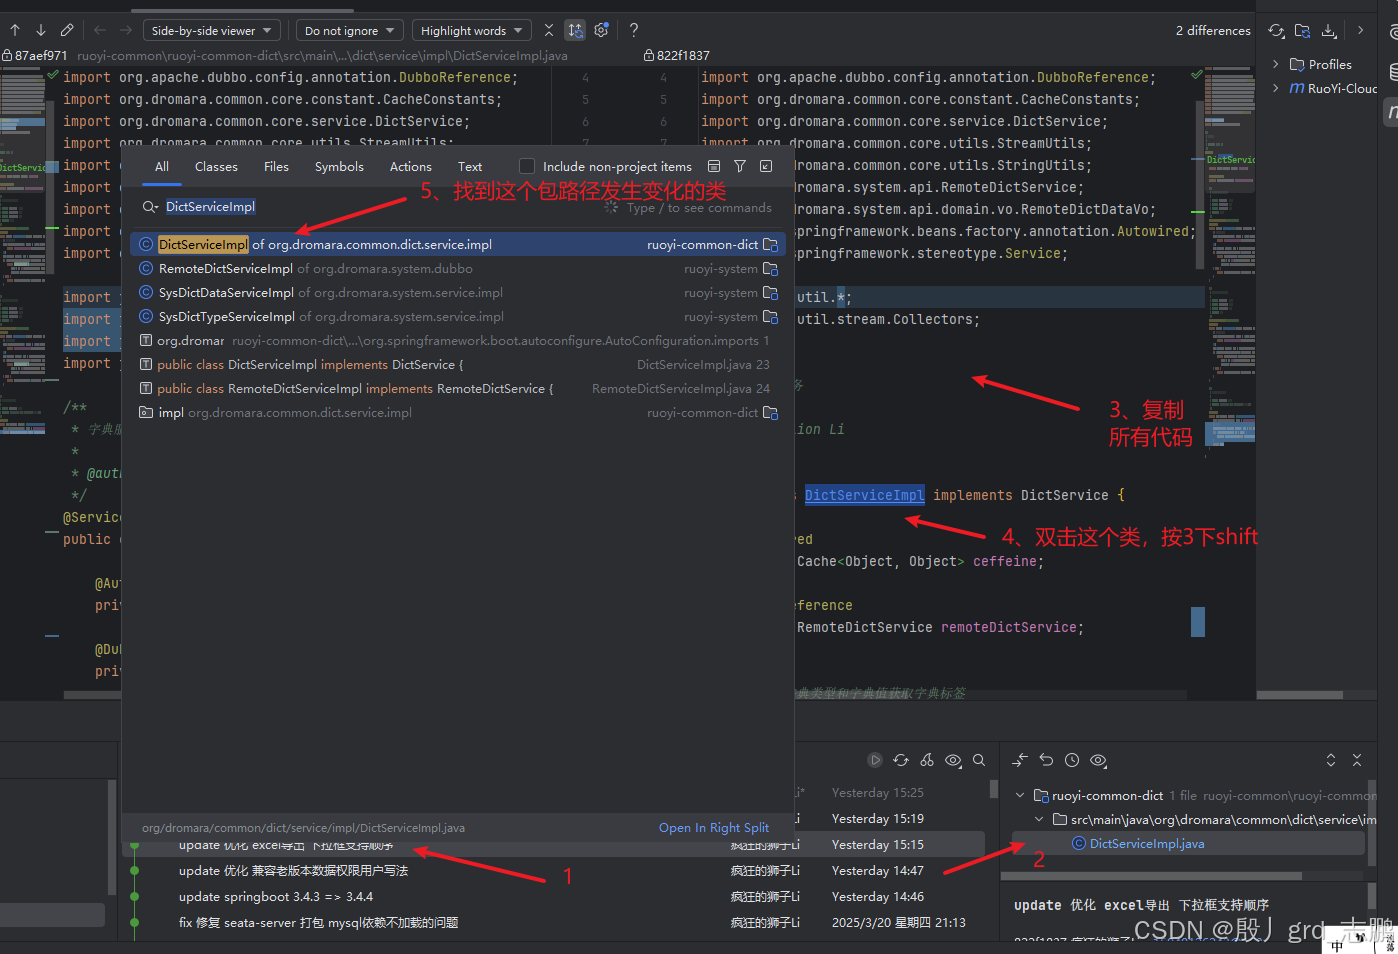This screenshot has height=954, width=1398.
Task: Click show diff arrows icon in changes panel
Action: tap(1020, 760)
